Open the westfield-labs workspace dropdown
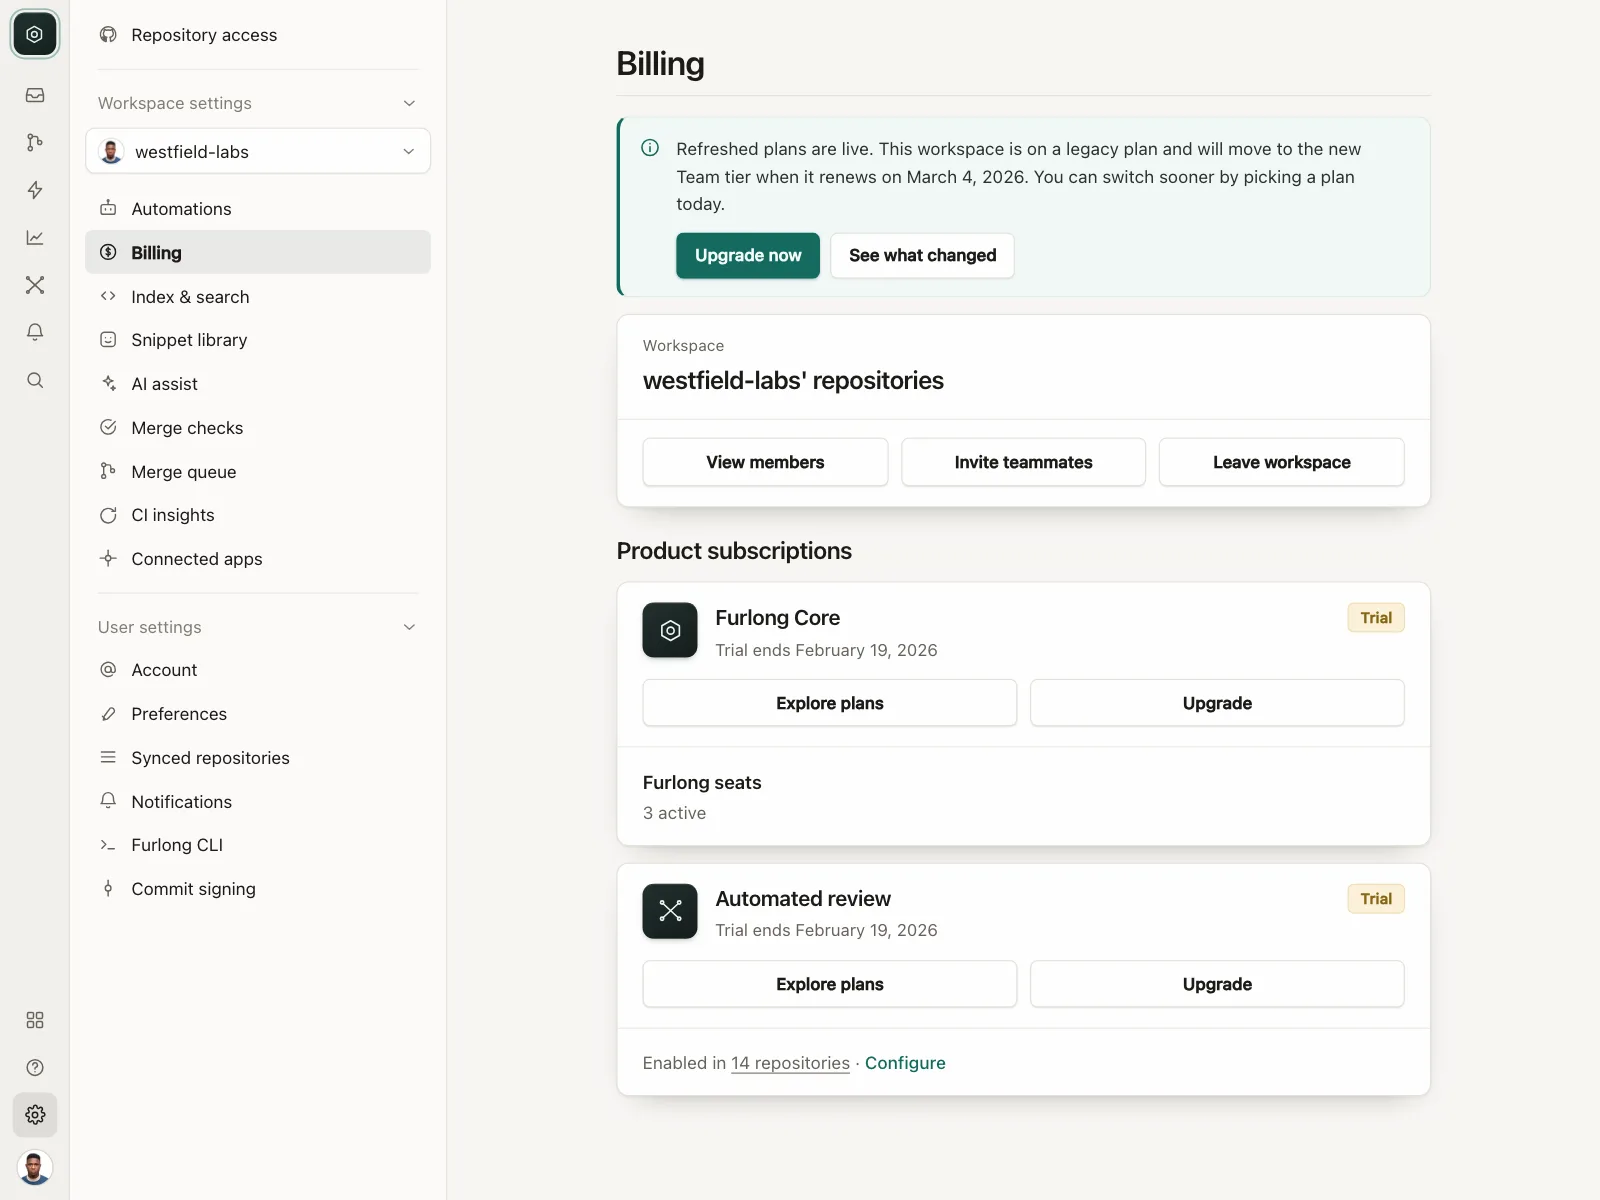Viewport: 1600px width, 1200px height. point(258,151)
